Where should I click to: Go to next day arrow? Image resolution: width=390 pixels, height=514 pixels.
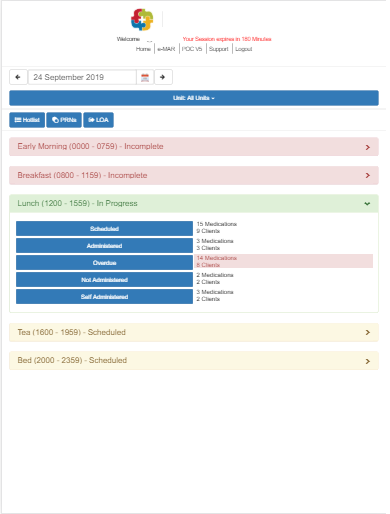click(163, 77)
